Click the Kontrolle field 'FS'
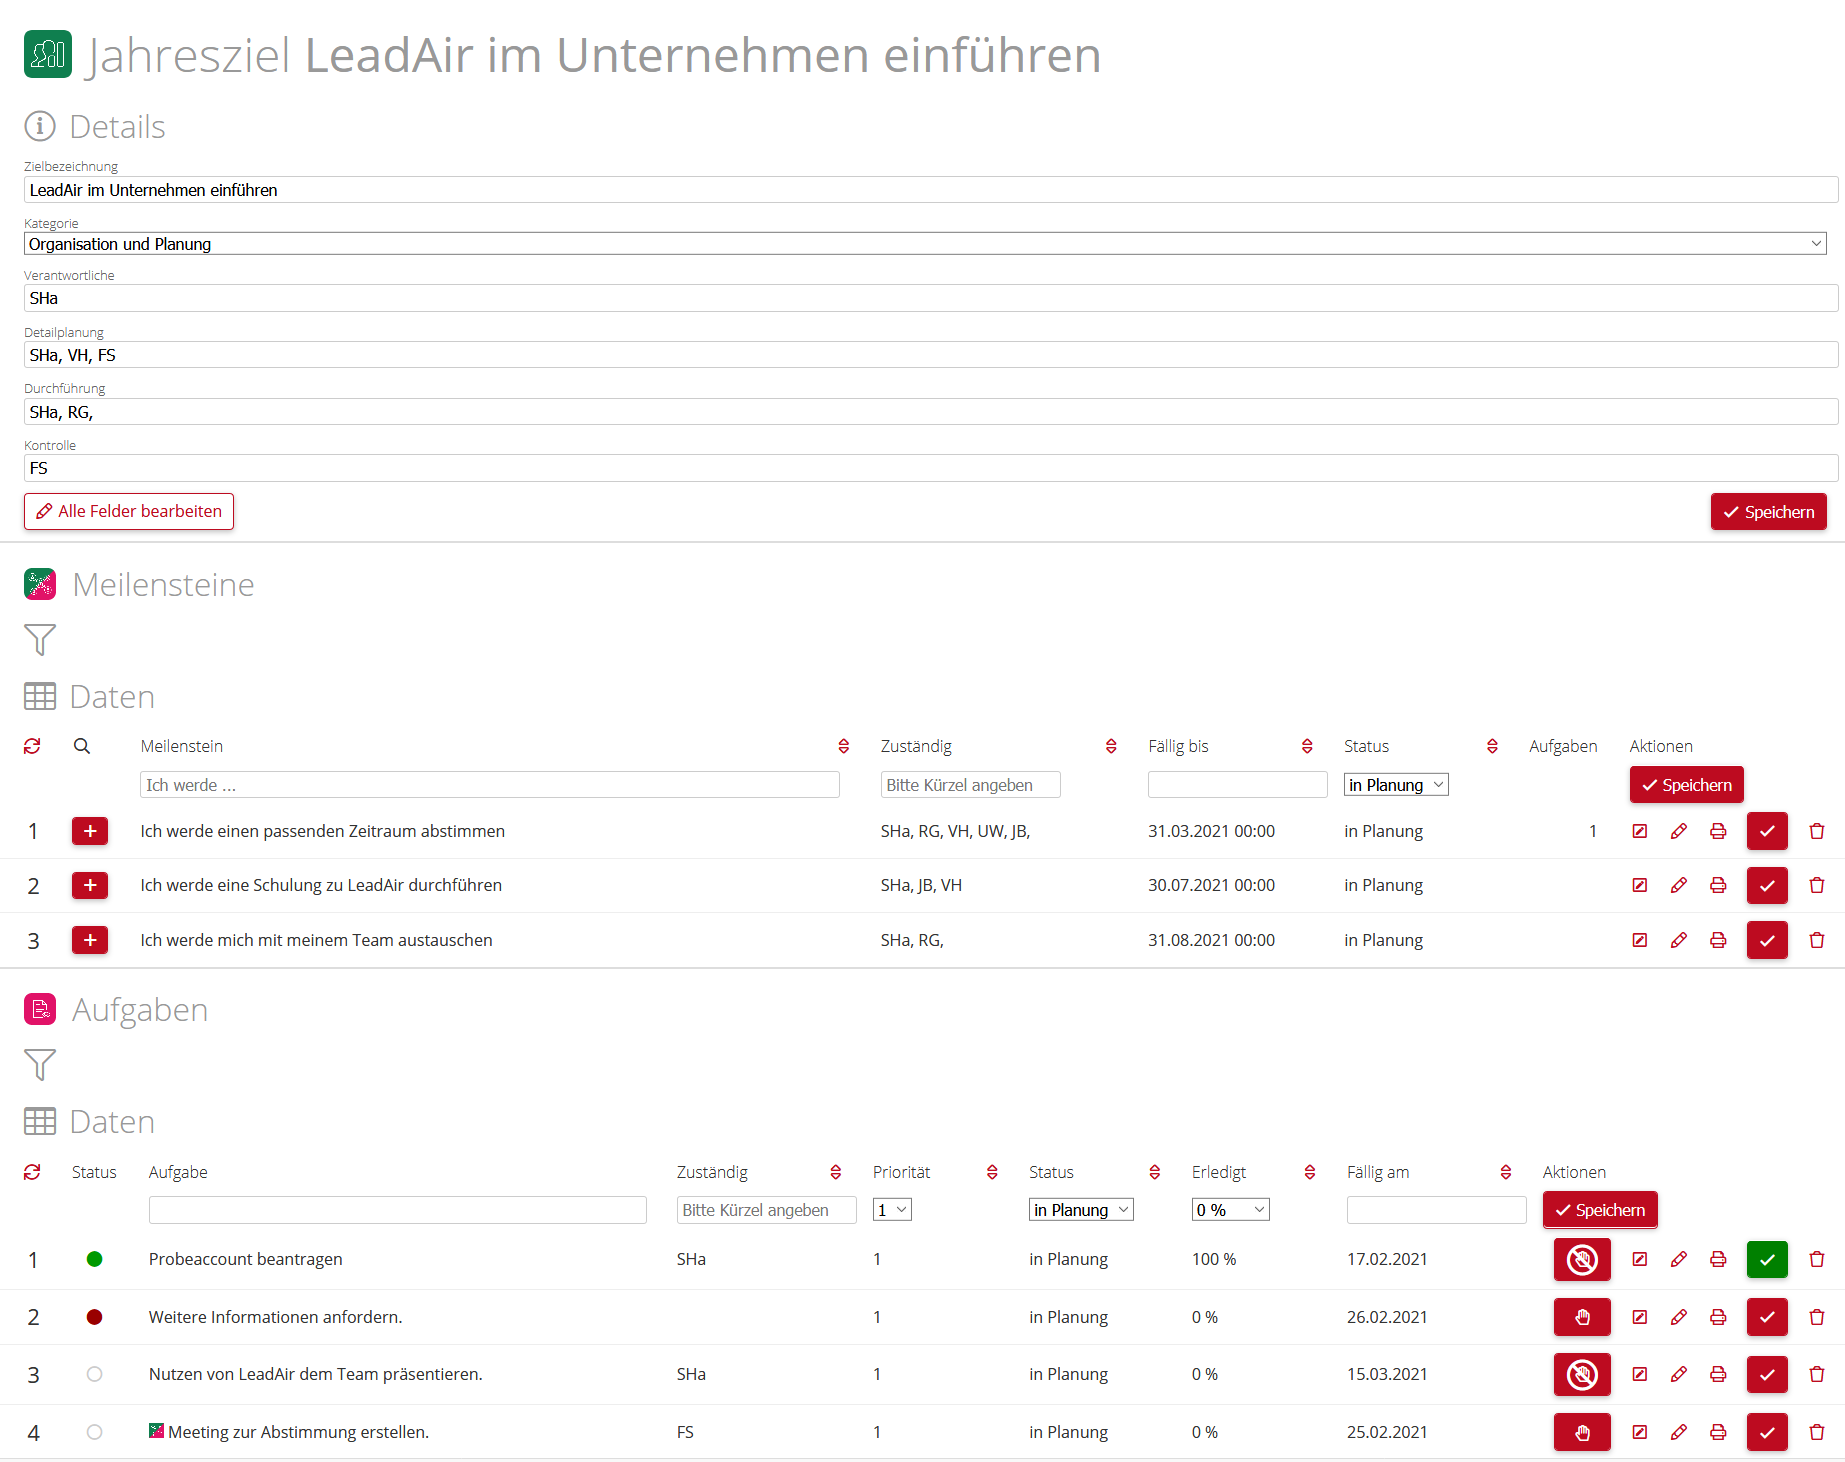The width and height of the screenshot is (1845, 1462). 931,468
